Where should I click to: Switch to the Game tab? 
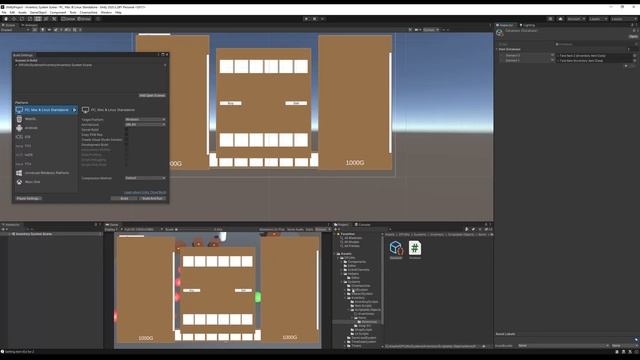click(x=112, y=224)
